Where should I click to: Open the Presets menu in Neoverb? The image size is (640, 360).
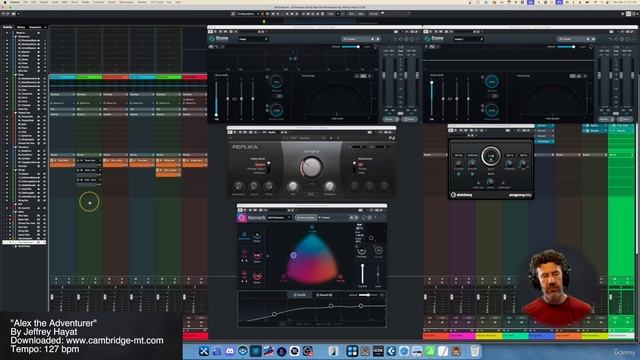pos(325,218)
